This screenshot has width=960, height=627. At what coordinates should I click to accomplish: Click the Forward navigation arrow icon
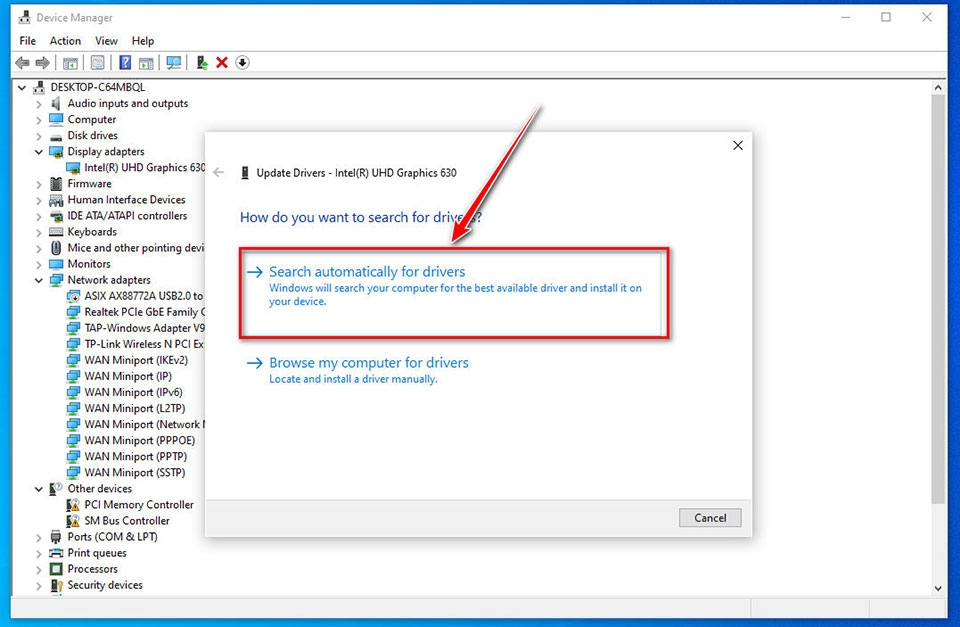pos(43,62)
